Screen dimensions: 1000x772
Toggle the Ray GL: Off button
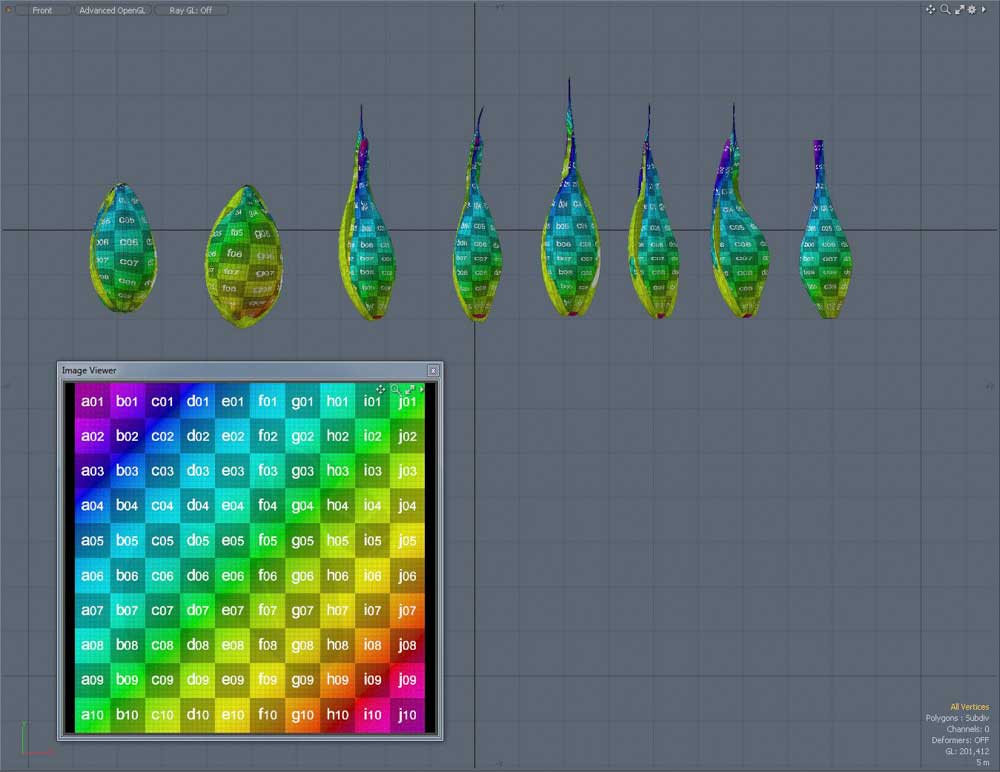(191, 10)
